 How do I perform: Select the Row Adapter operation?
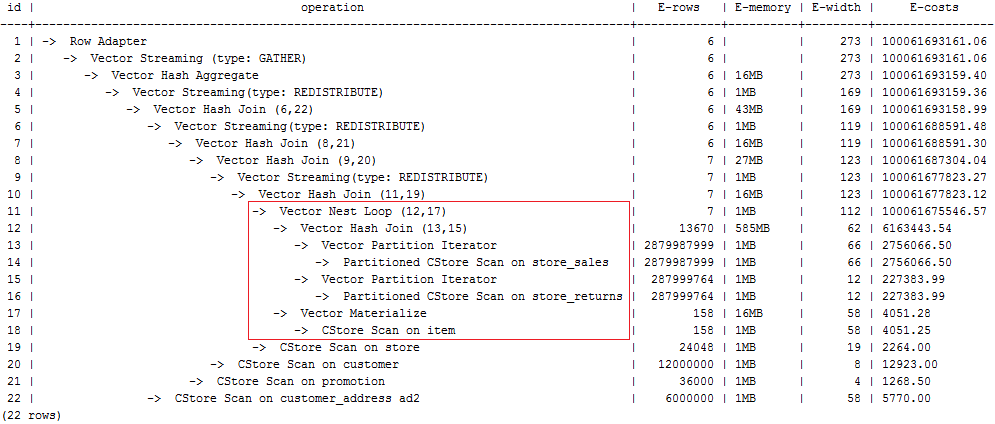tap(107, 42)
